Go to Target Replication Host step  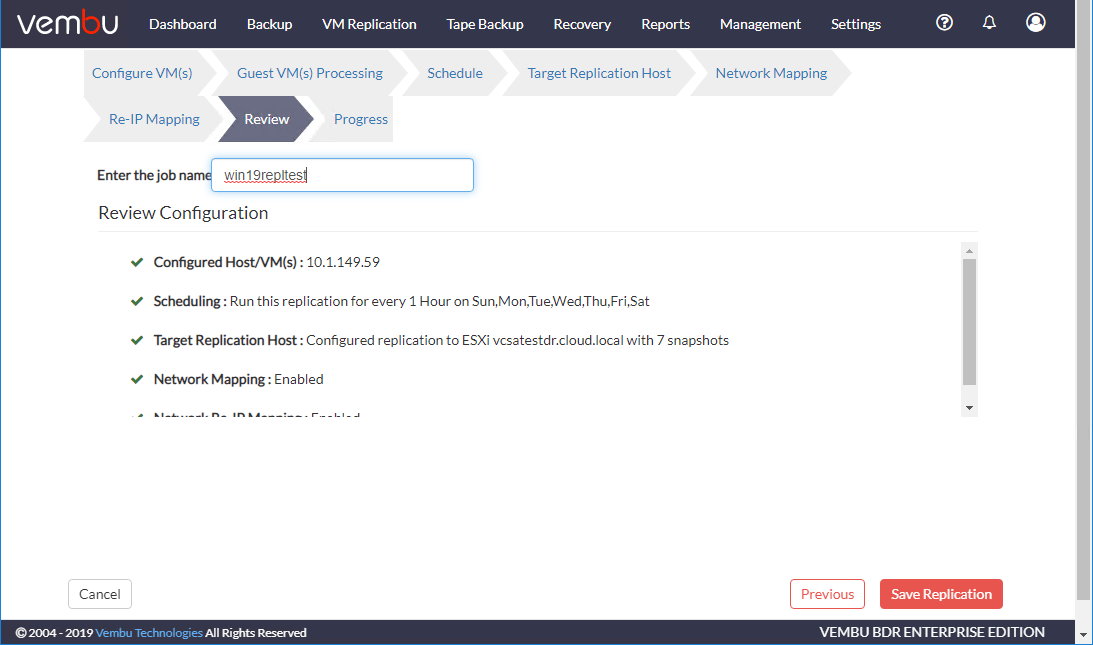coord(599,73)
